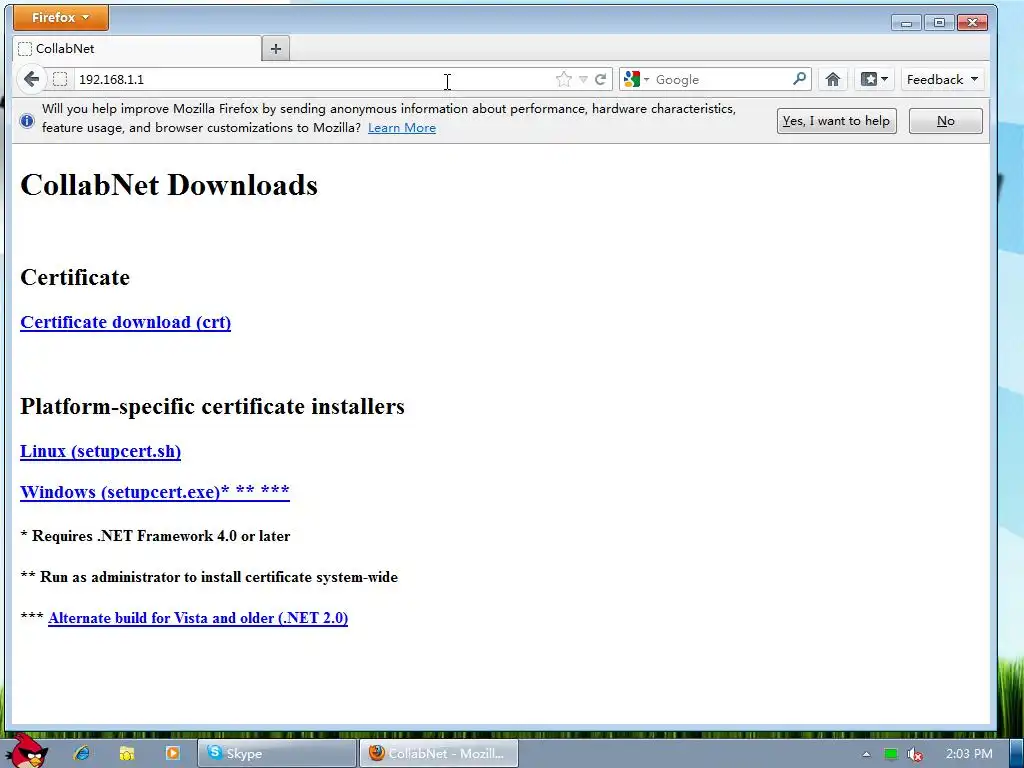The width and height of the screenshot is (1024, 768).
Task: Click the muted volume tray icon
Action: (914, 754)
